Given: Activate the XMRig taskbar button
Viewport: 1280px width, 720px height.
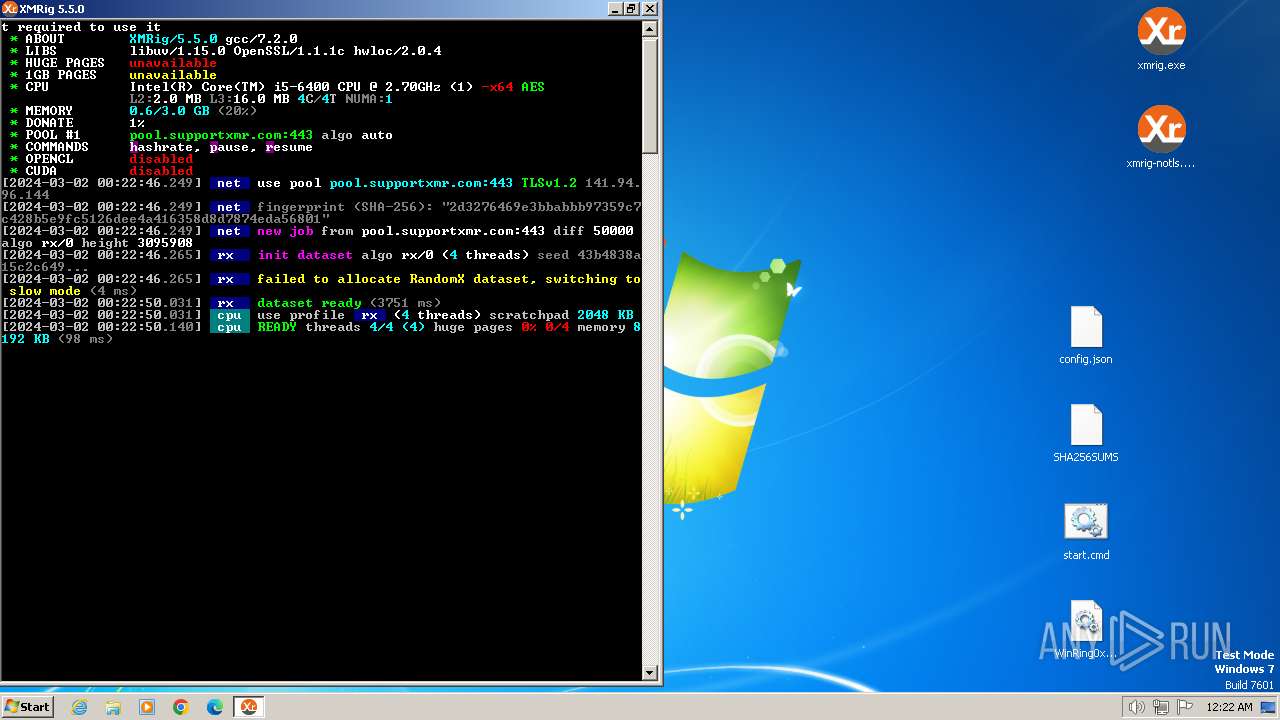Looking at the screenshot, I should click(248, 707).
